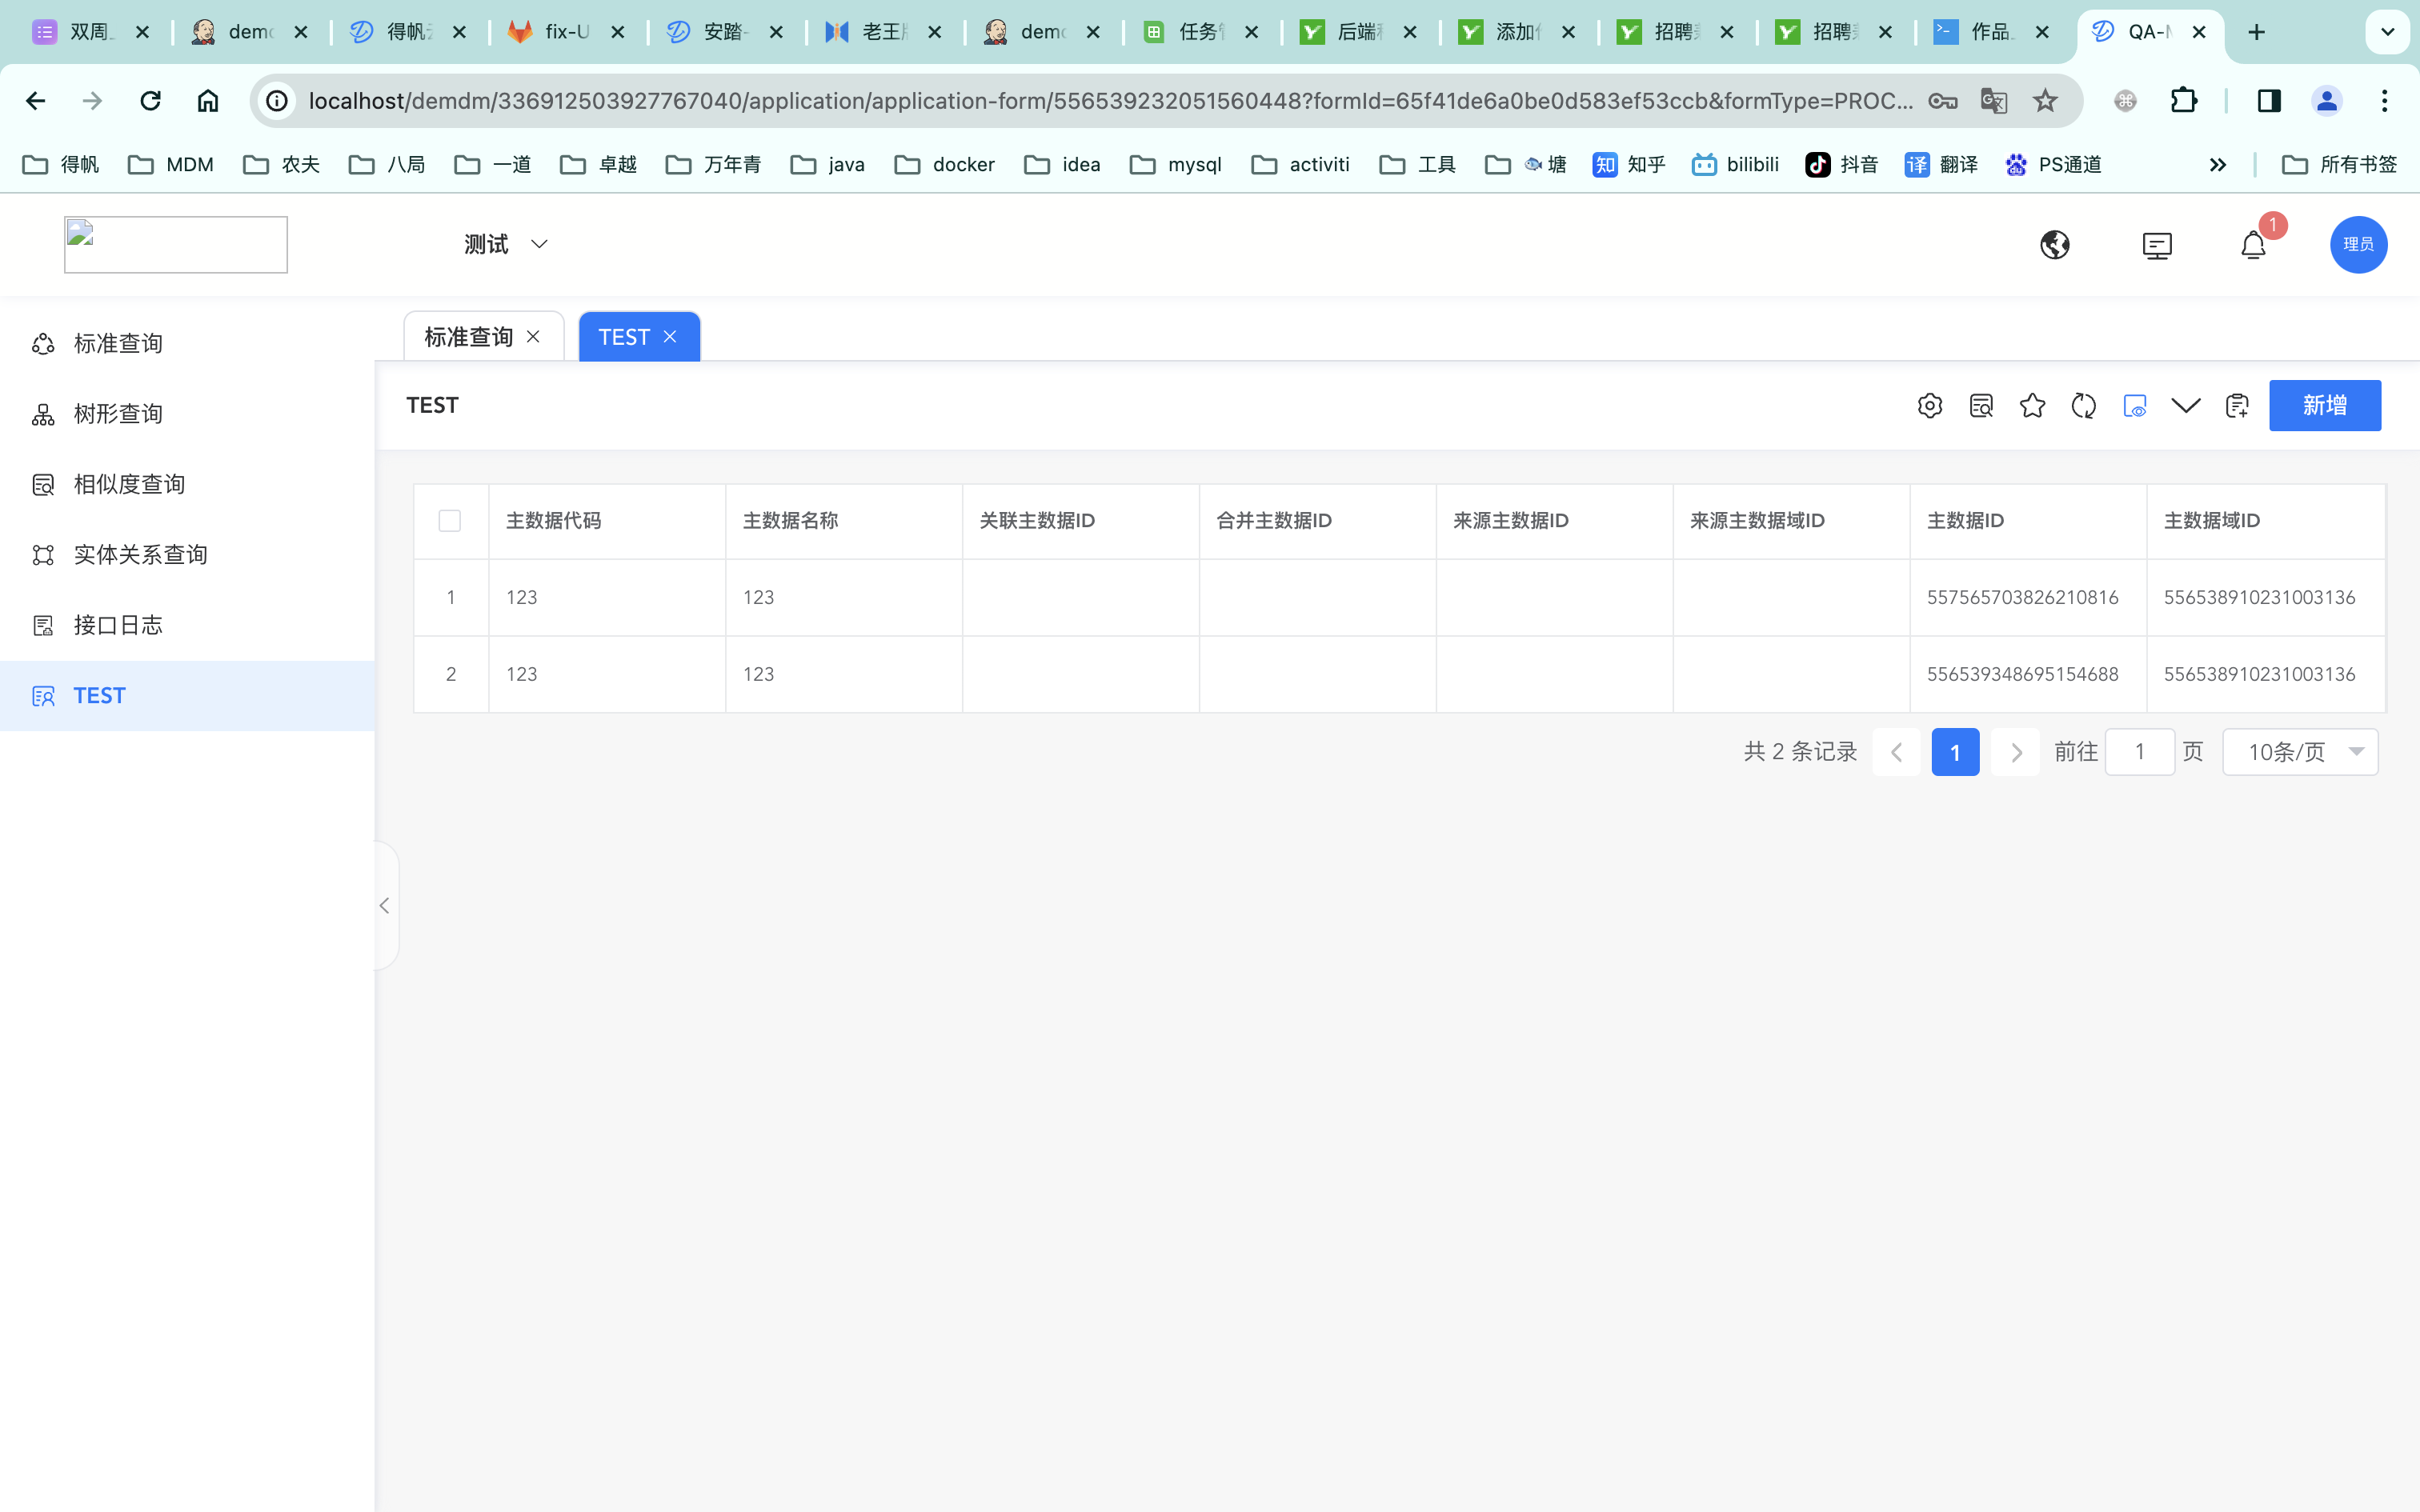Click the blue 新增 button

pyautogui.click(x=2325, y=405)
